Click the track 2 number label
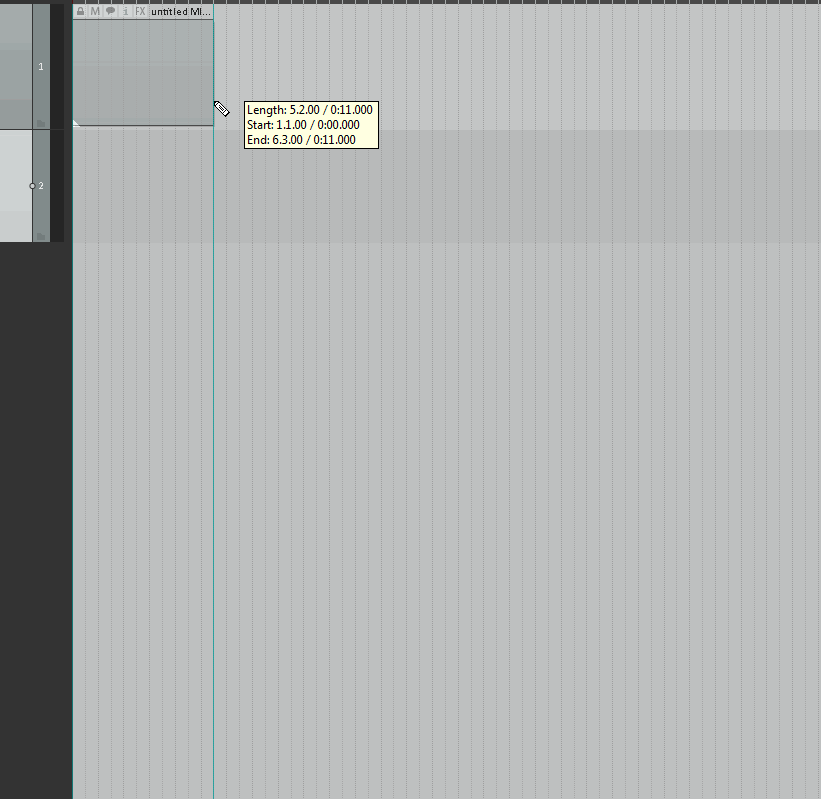The image size is (821, 799). (x=41, y=186)
